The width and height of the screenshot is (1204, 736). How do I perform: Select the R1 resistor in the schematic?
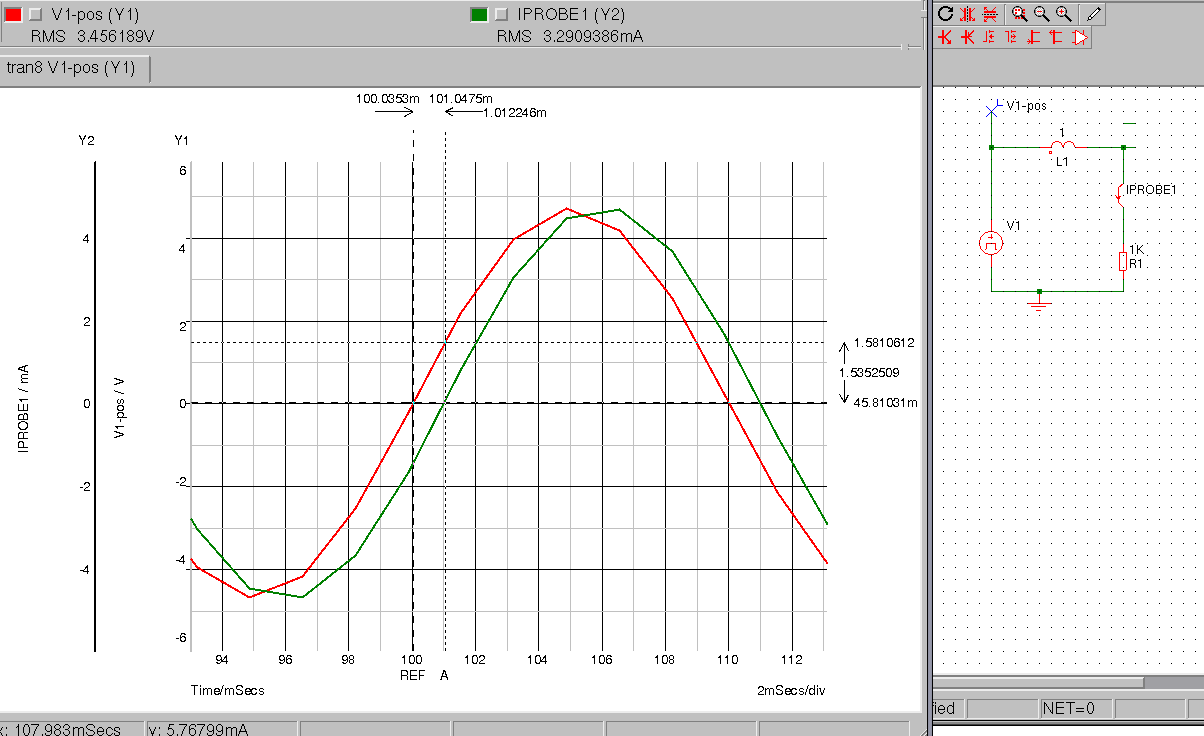(x=1123, y=262)
